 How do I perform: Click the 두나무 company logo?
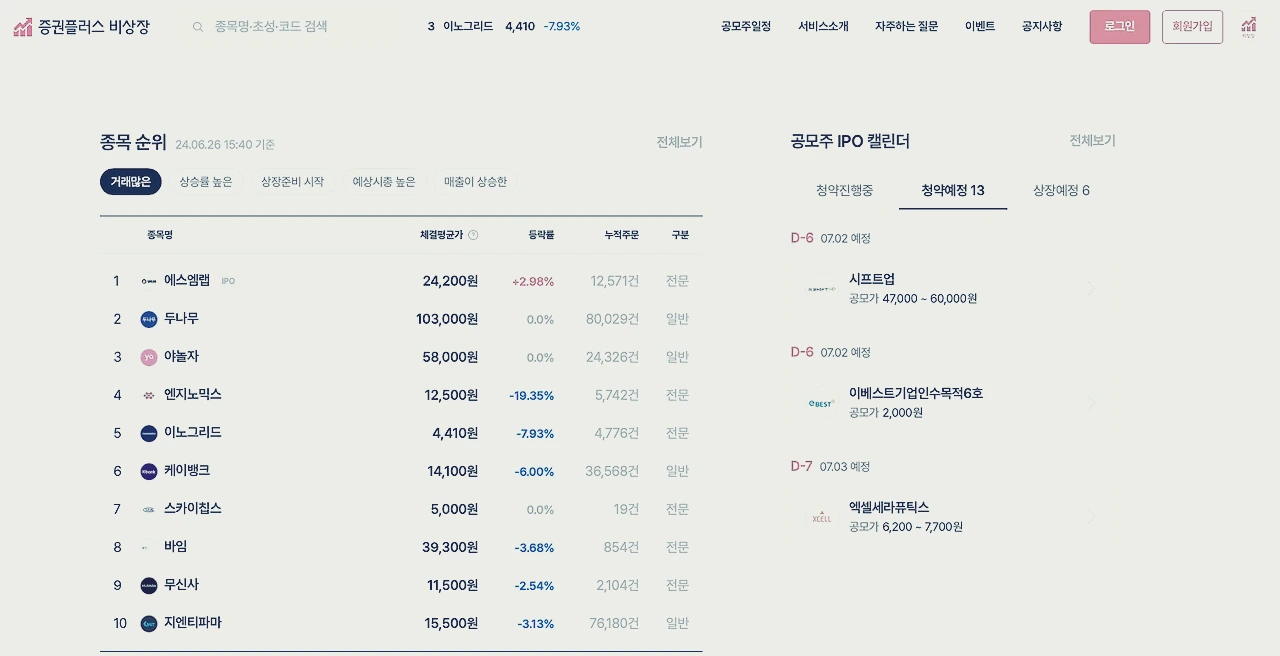pyautogui.click(x=149, y=319)
